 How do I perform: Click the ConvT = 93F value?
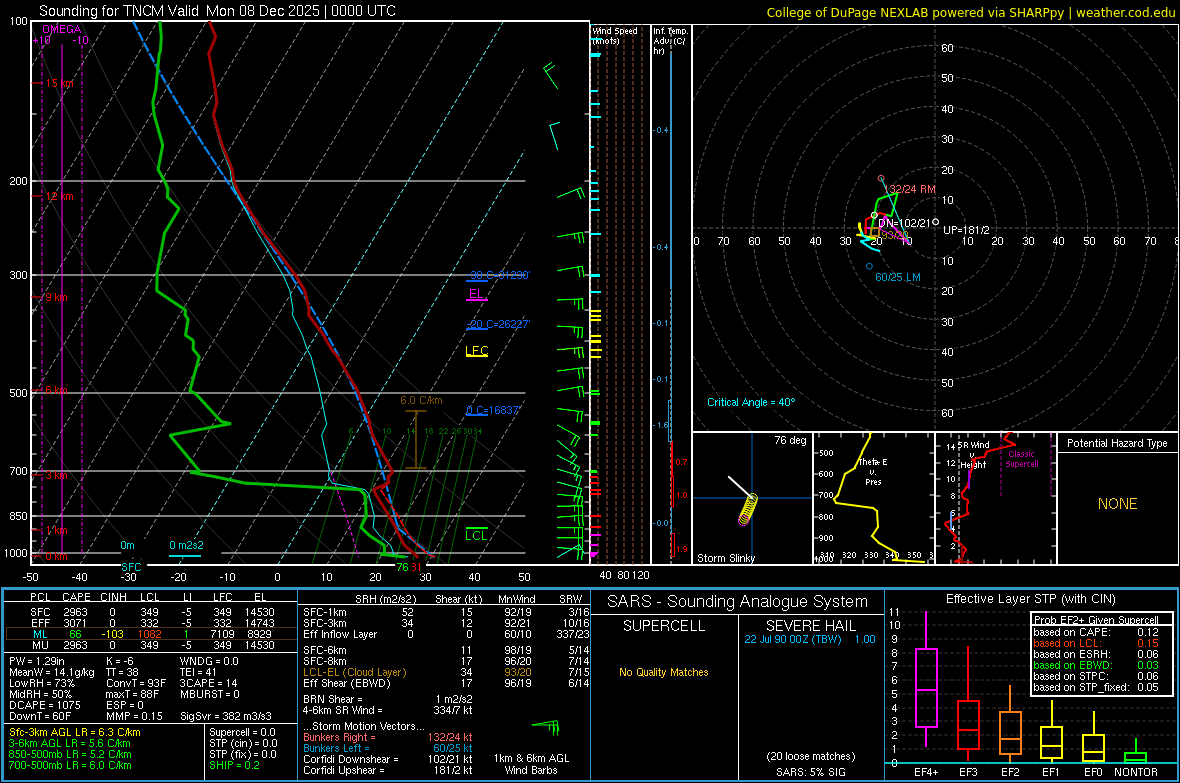pyautogui.click(x=136, y=683)
